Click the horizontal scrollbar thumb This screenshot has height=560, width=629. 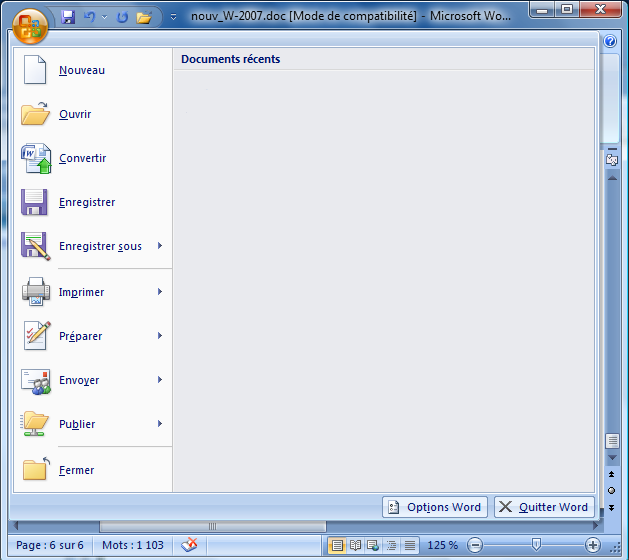[x=213, y=526]
